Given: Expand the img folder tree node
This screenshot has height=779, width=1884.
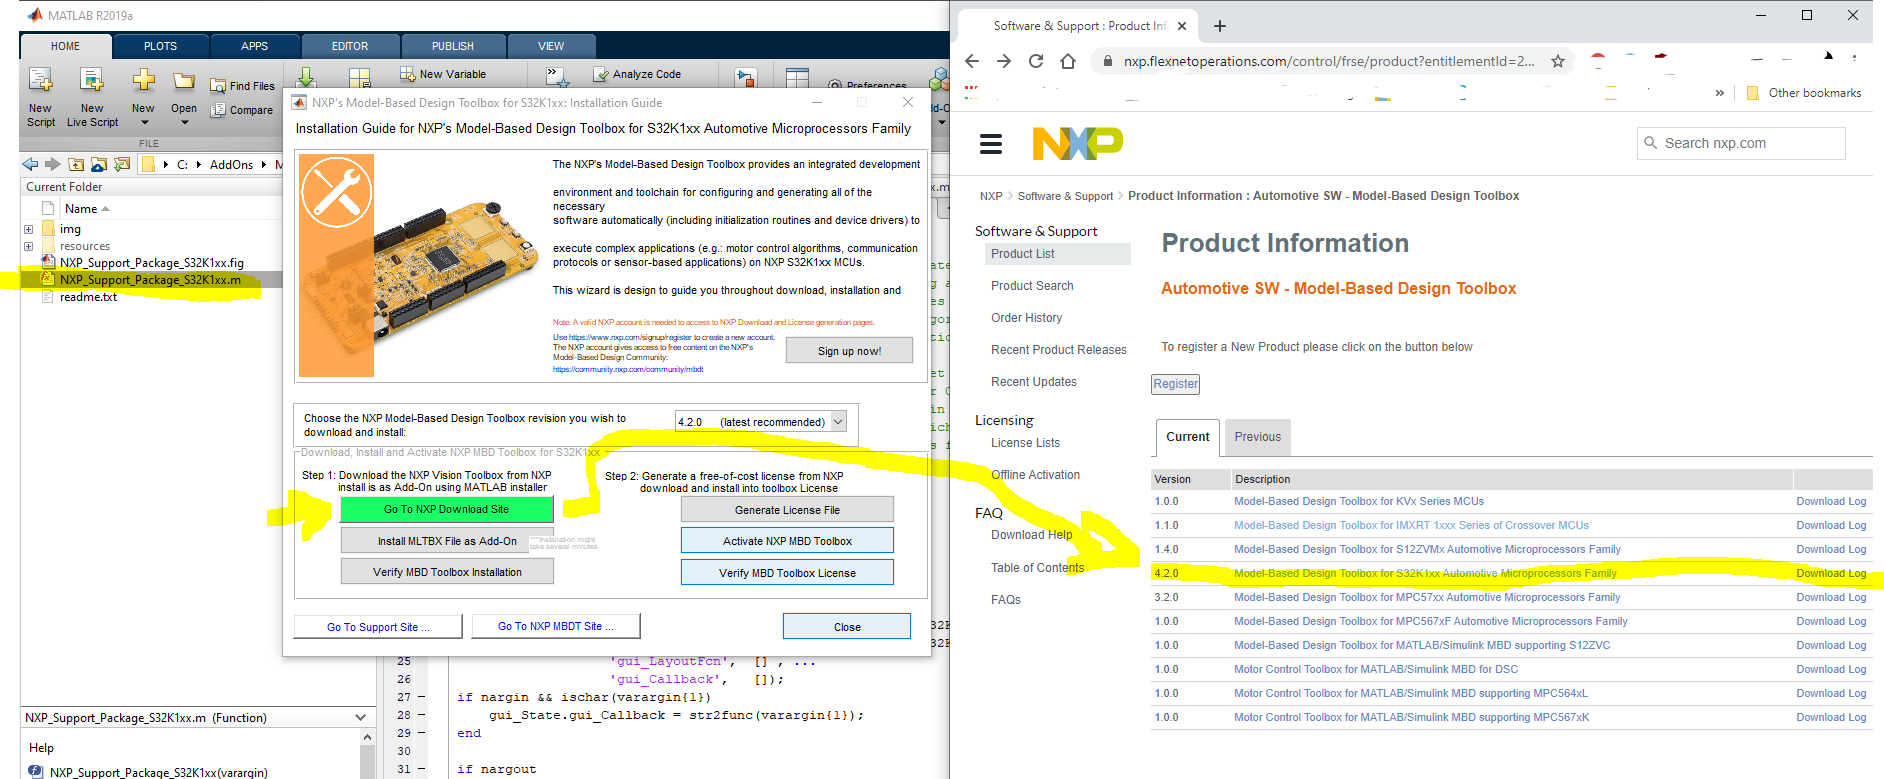Looking at the screenshot, I should point(28,229).
